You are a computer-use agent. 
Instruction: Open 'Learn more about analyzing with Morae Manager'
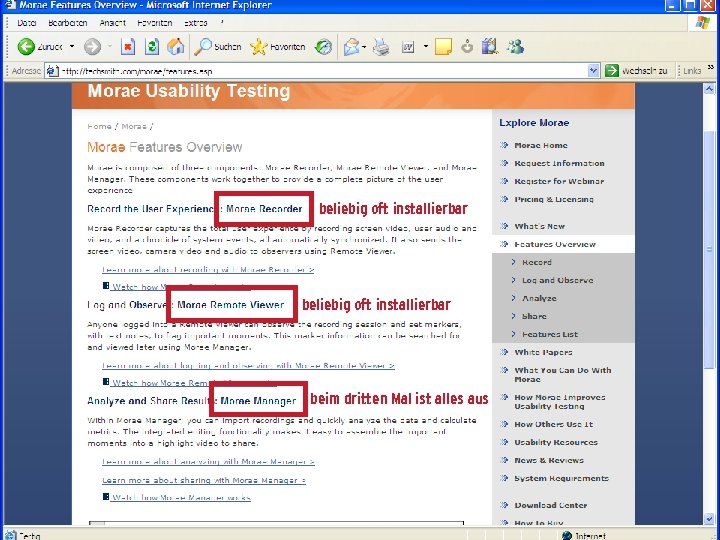click(208, 461)
